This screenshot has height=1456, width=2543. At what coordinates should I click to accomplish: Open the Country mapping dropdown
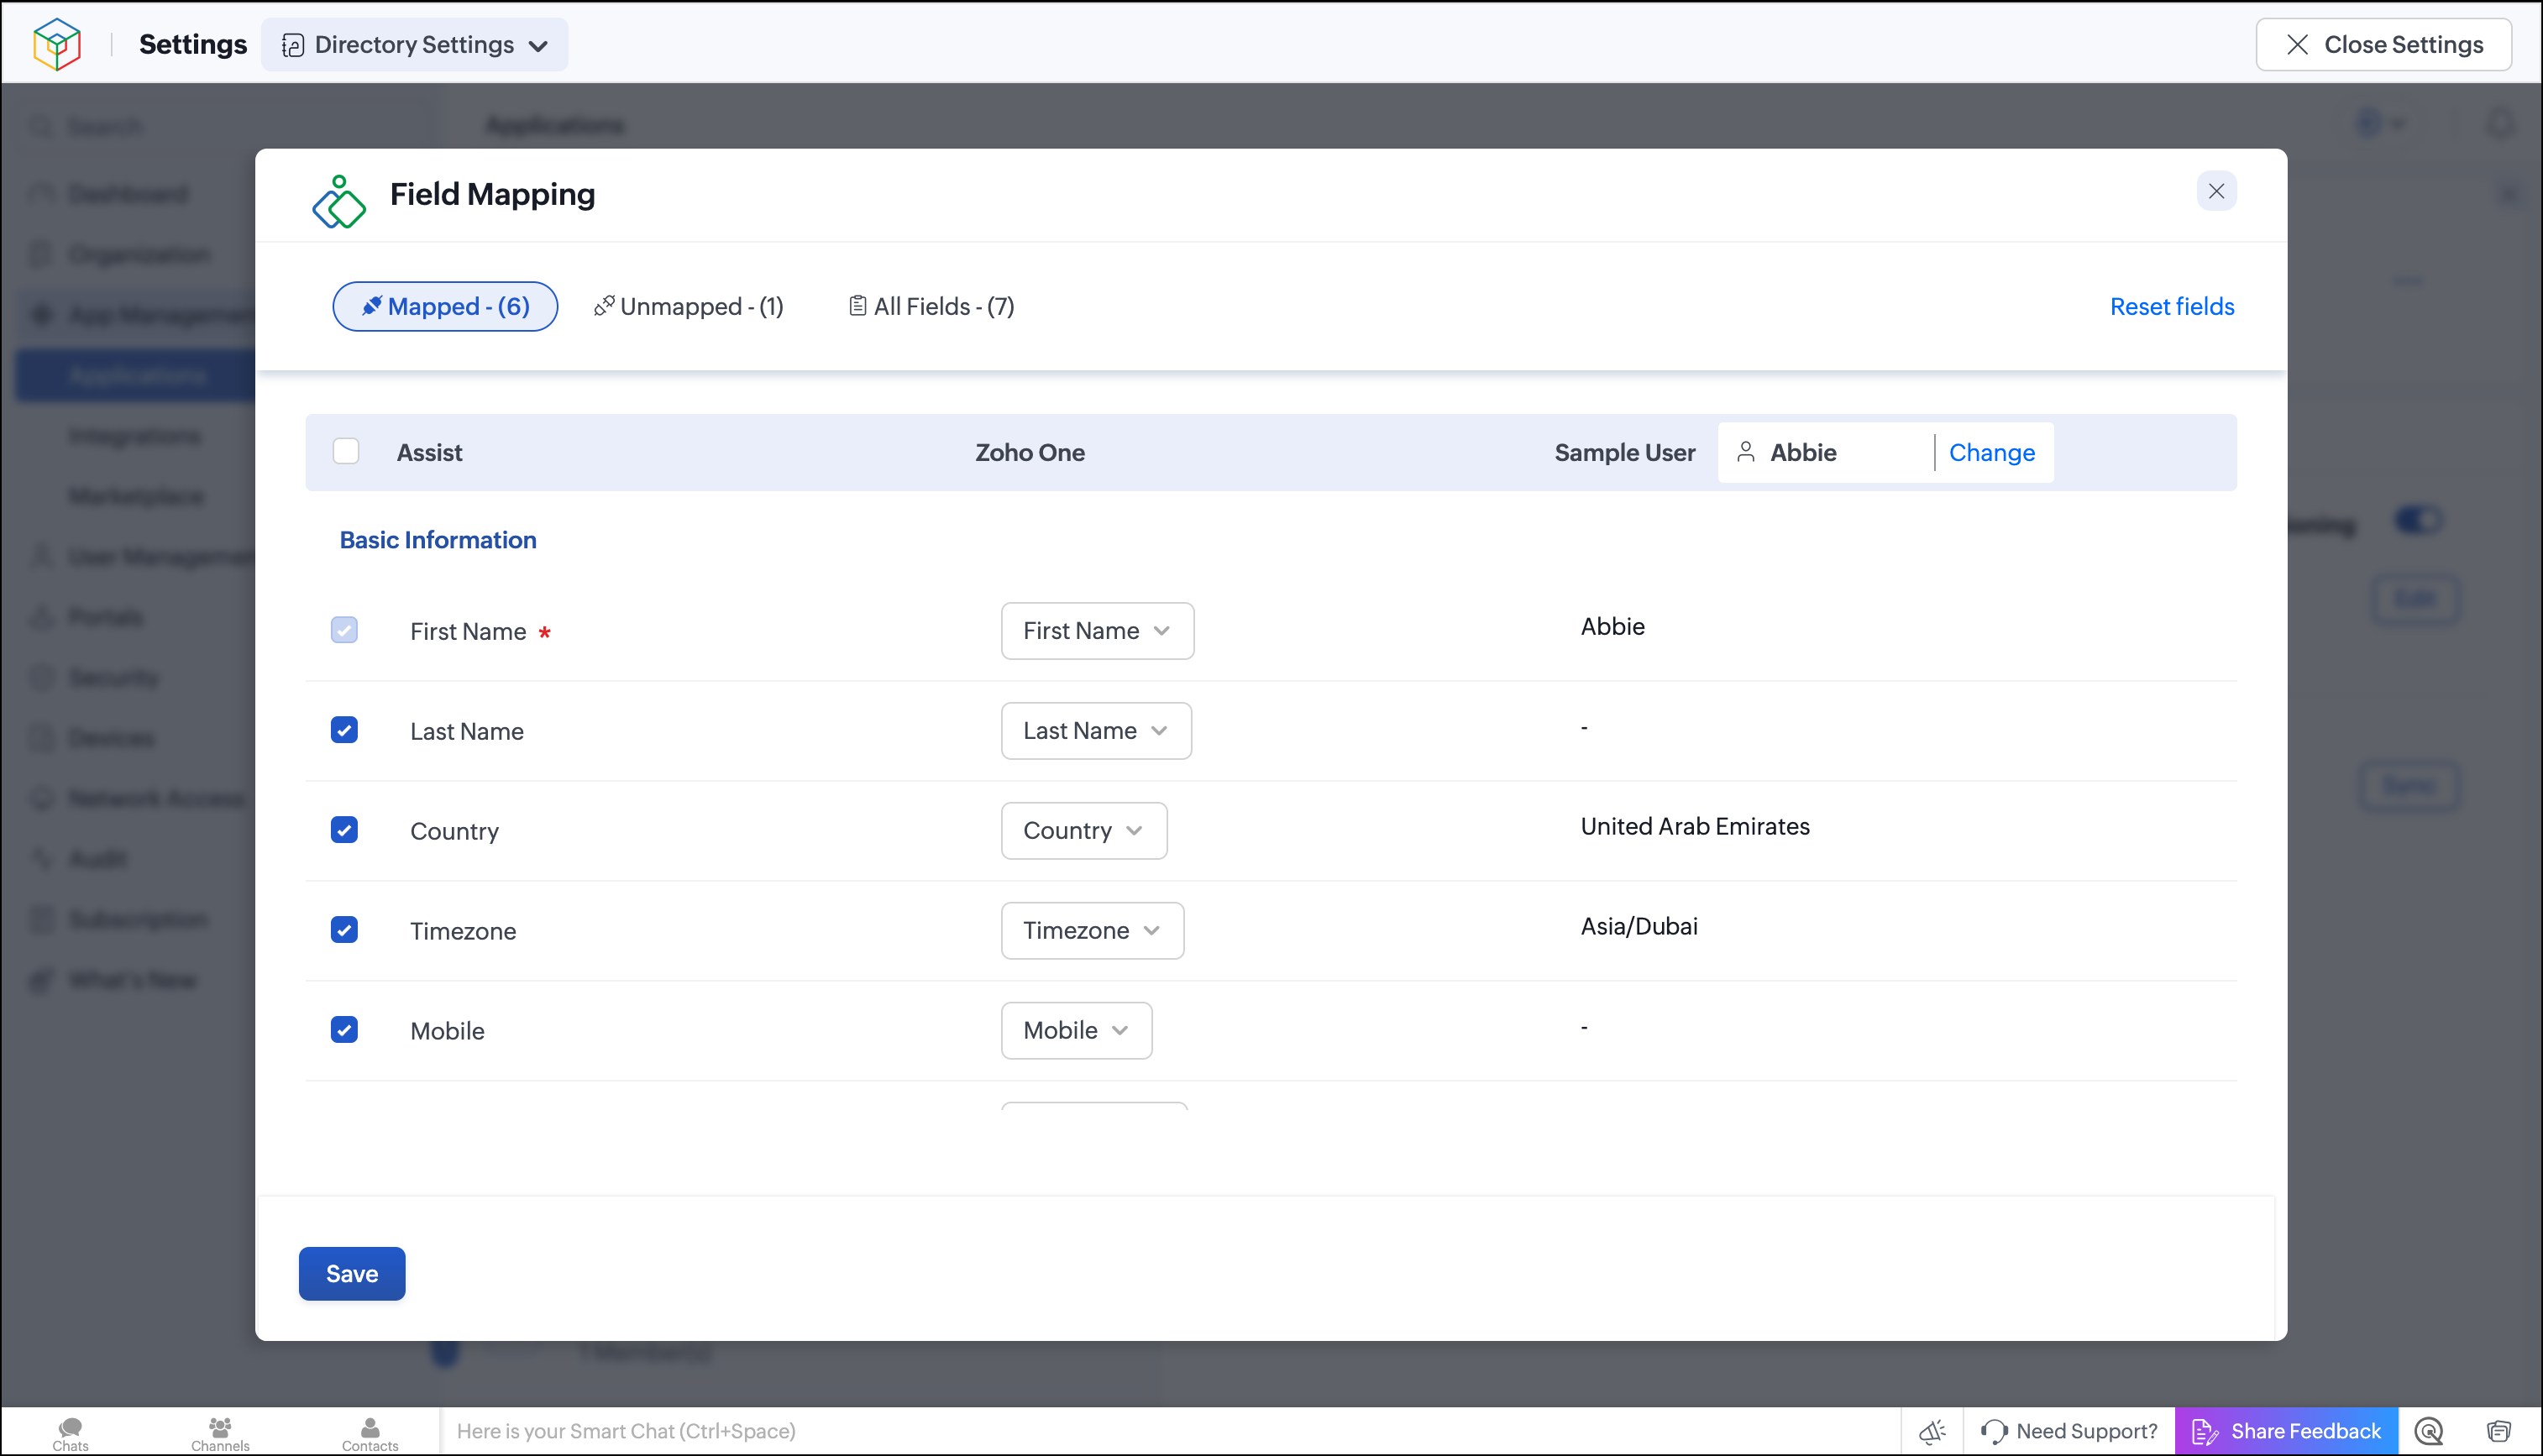pos(1084,830)
